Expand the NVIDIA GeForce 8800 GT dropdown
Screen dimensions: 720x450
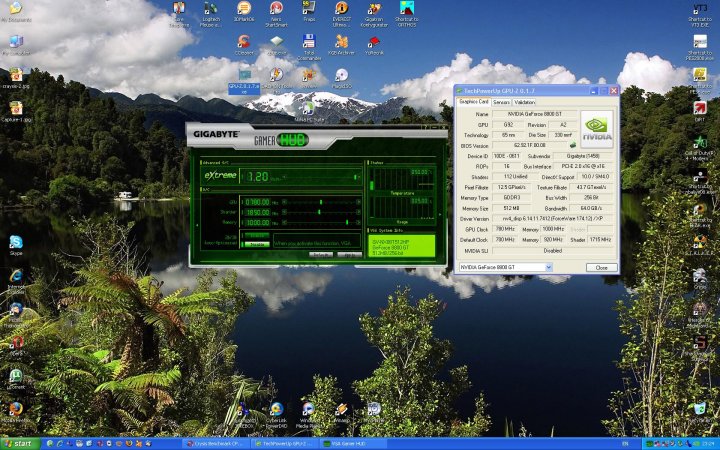[548, 267]
